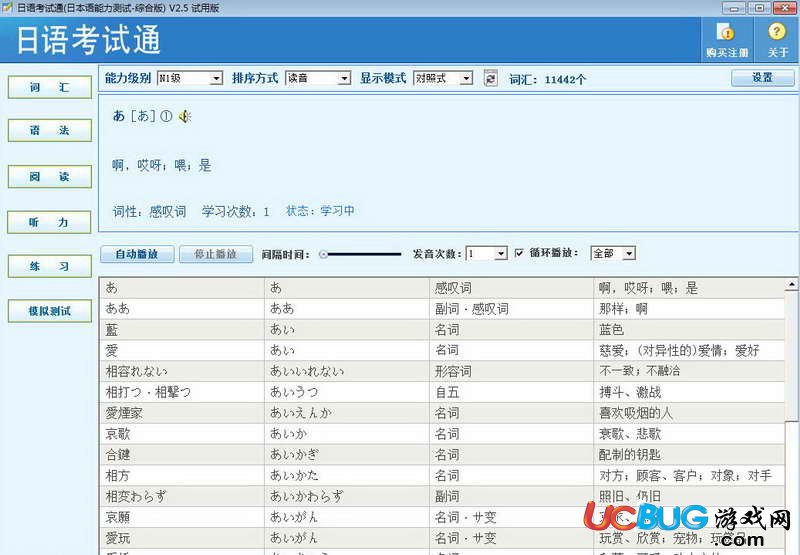Click the 喜欢吸烟的人 meaning cell
Screen dimensions: 800x555
pos(689,413)
